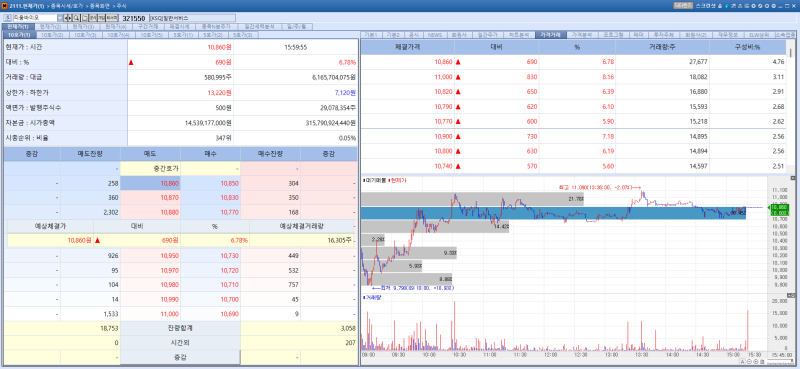This screenshot has height=369, width=800.
Task: Switch to the 현재가(3) tab
Action: [x=83, y=26]
